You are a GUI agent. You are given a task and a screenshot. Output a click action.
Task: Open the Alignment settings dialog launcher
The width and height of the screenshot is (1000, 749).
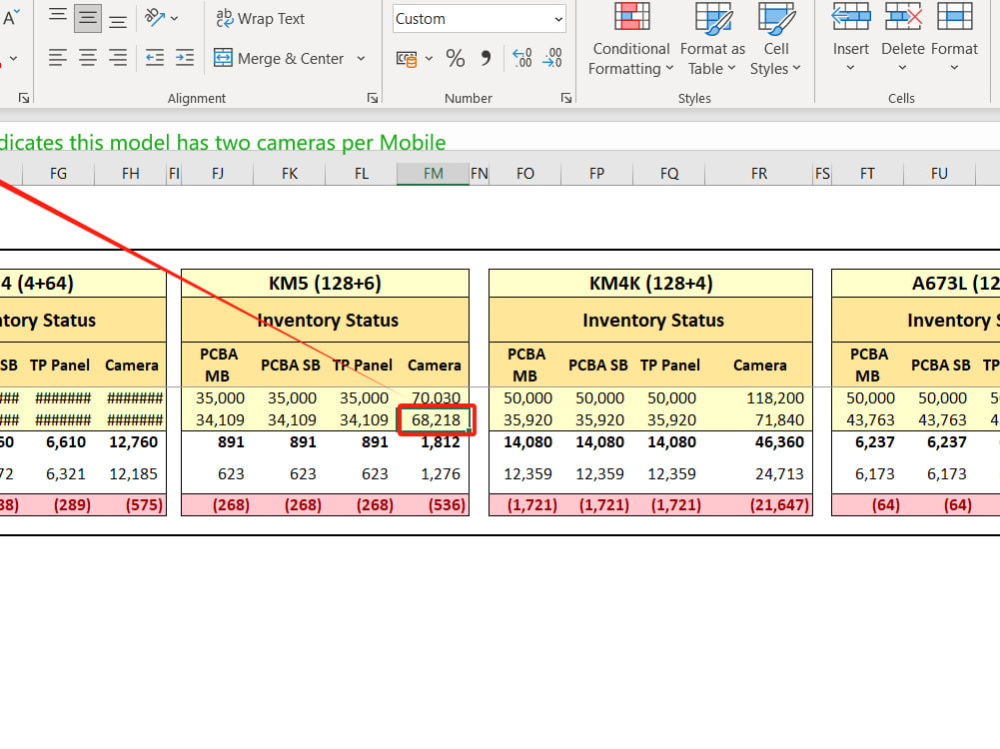pos(372,98)
